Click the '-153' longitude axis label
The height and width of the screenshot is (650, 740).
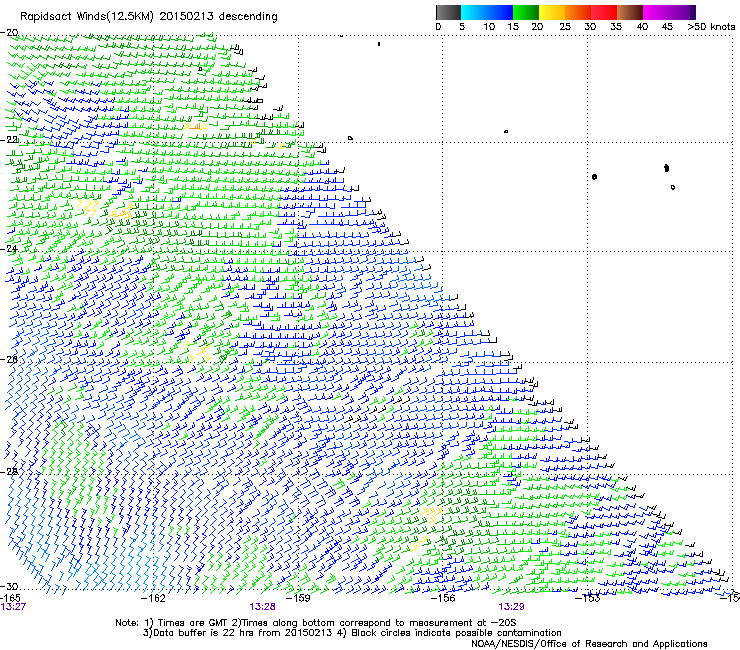pyautogui.click(x=588, y=598)
